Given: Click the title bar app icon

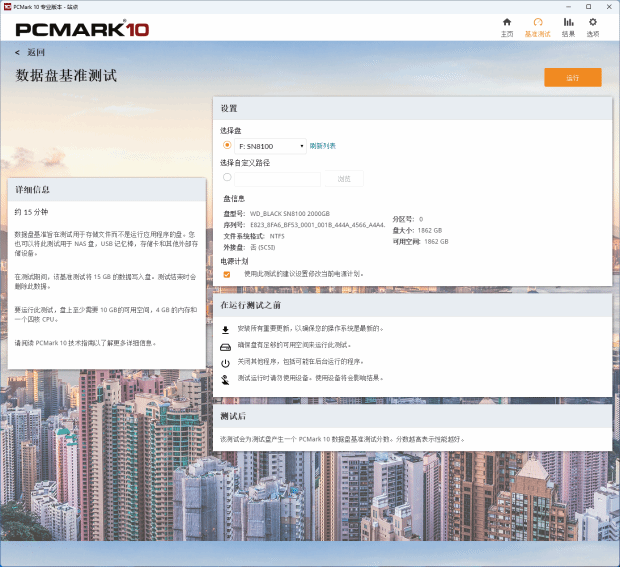Looking at the screenshot, I should (7, 7).
